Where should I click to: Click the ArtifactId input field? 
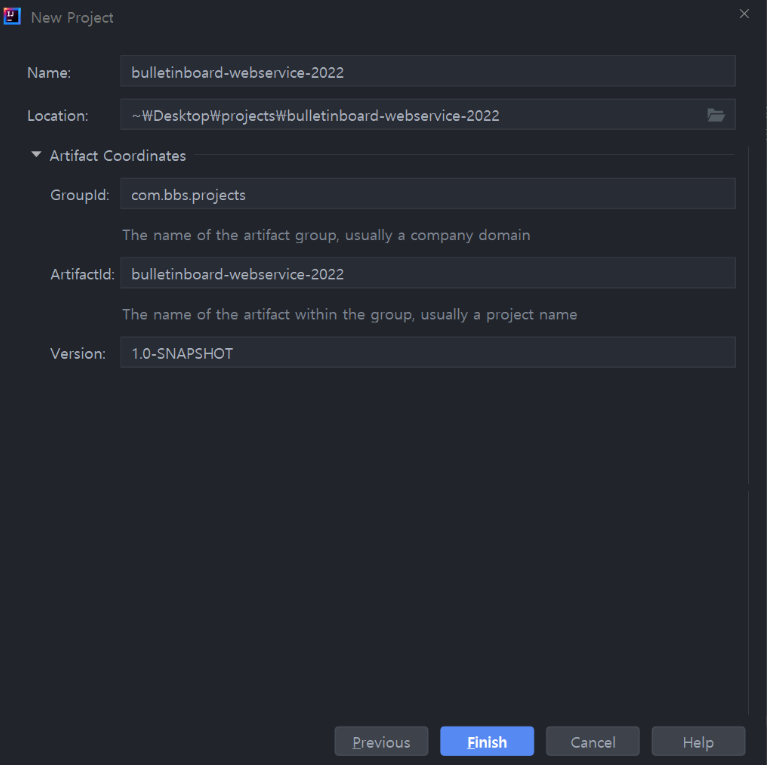428,274
